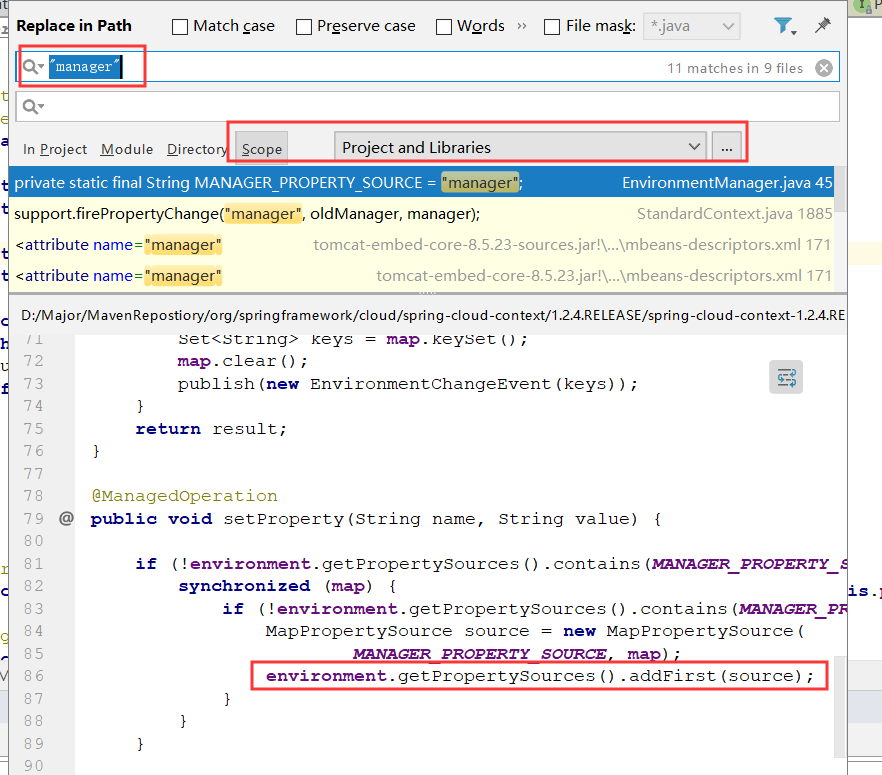
Task: Select tomcat-embed-core-8.5.23.jar mbeans-descriptors.xml result
Action: (x=421, y=276)
